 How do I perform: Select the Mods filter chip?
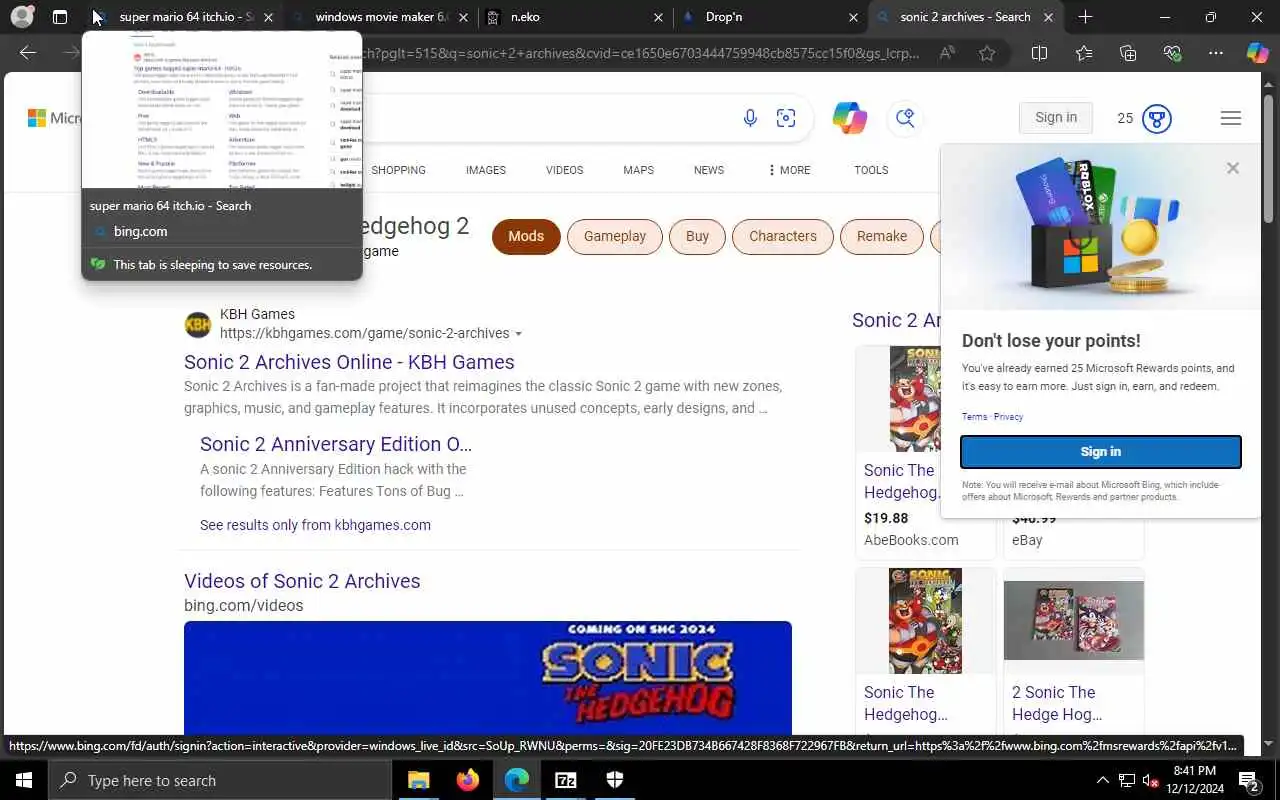(526, 236)
